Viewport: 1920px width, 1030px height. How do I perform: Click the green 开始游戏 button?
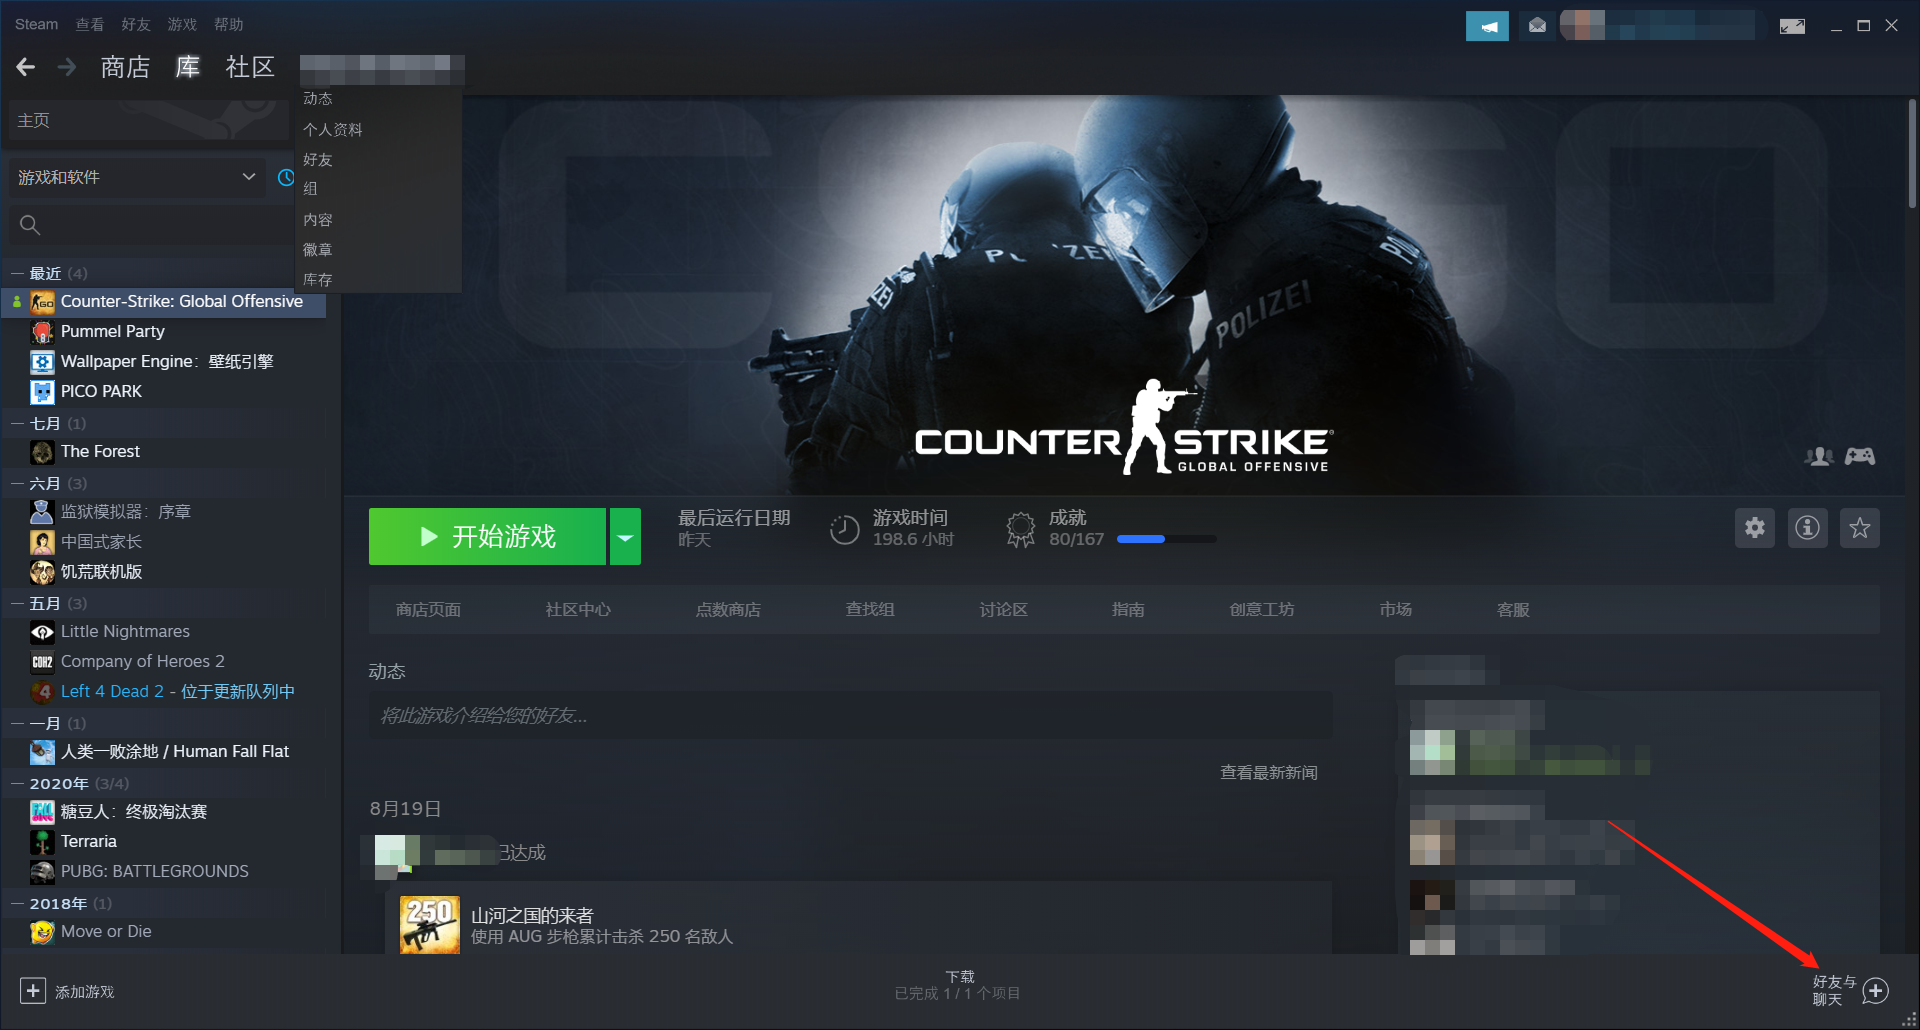tap(487, 537)
